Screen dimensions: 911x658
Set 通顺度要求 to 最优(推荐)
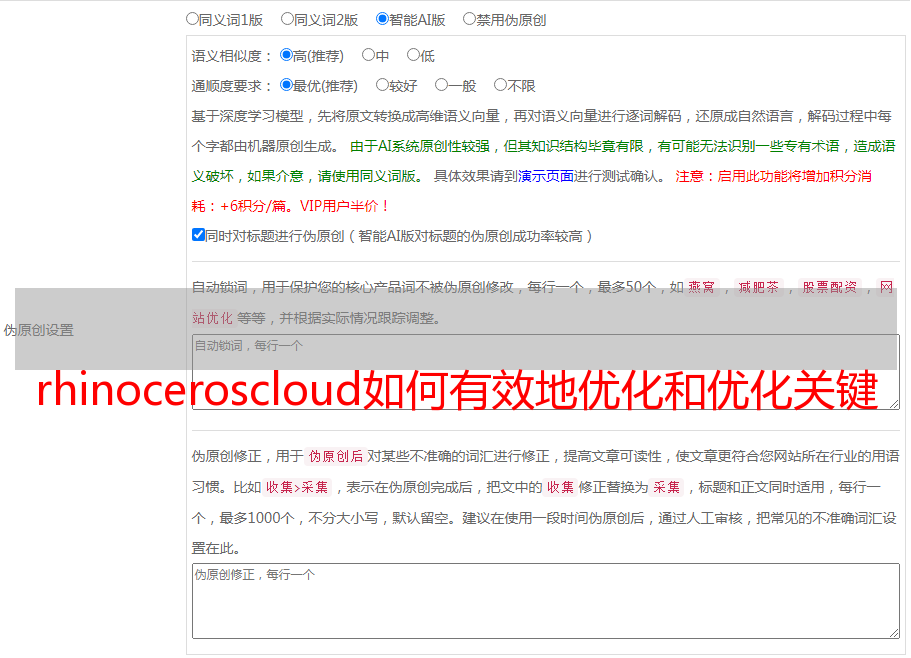pos(286,85)
